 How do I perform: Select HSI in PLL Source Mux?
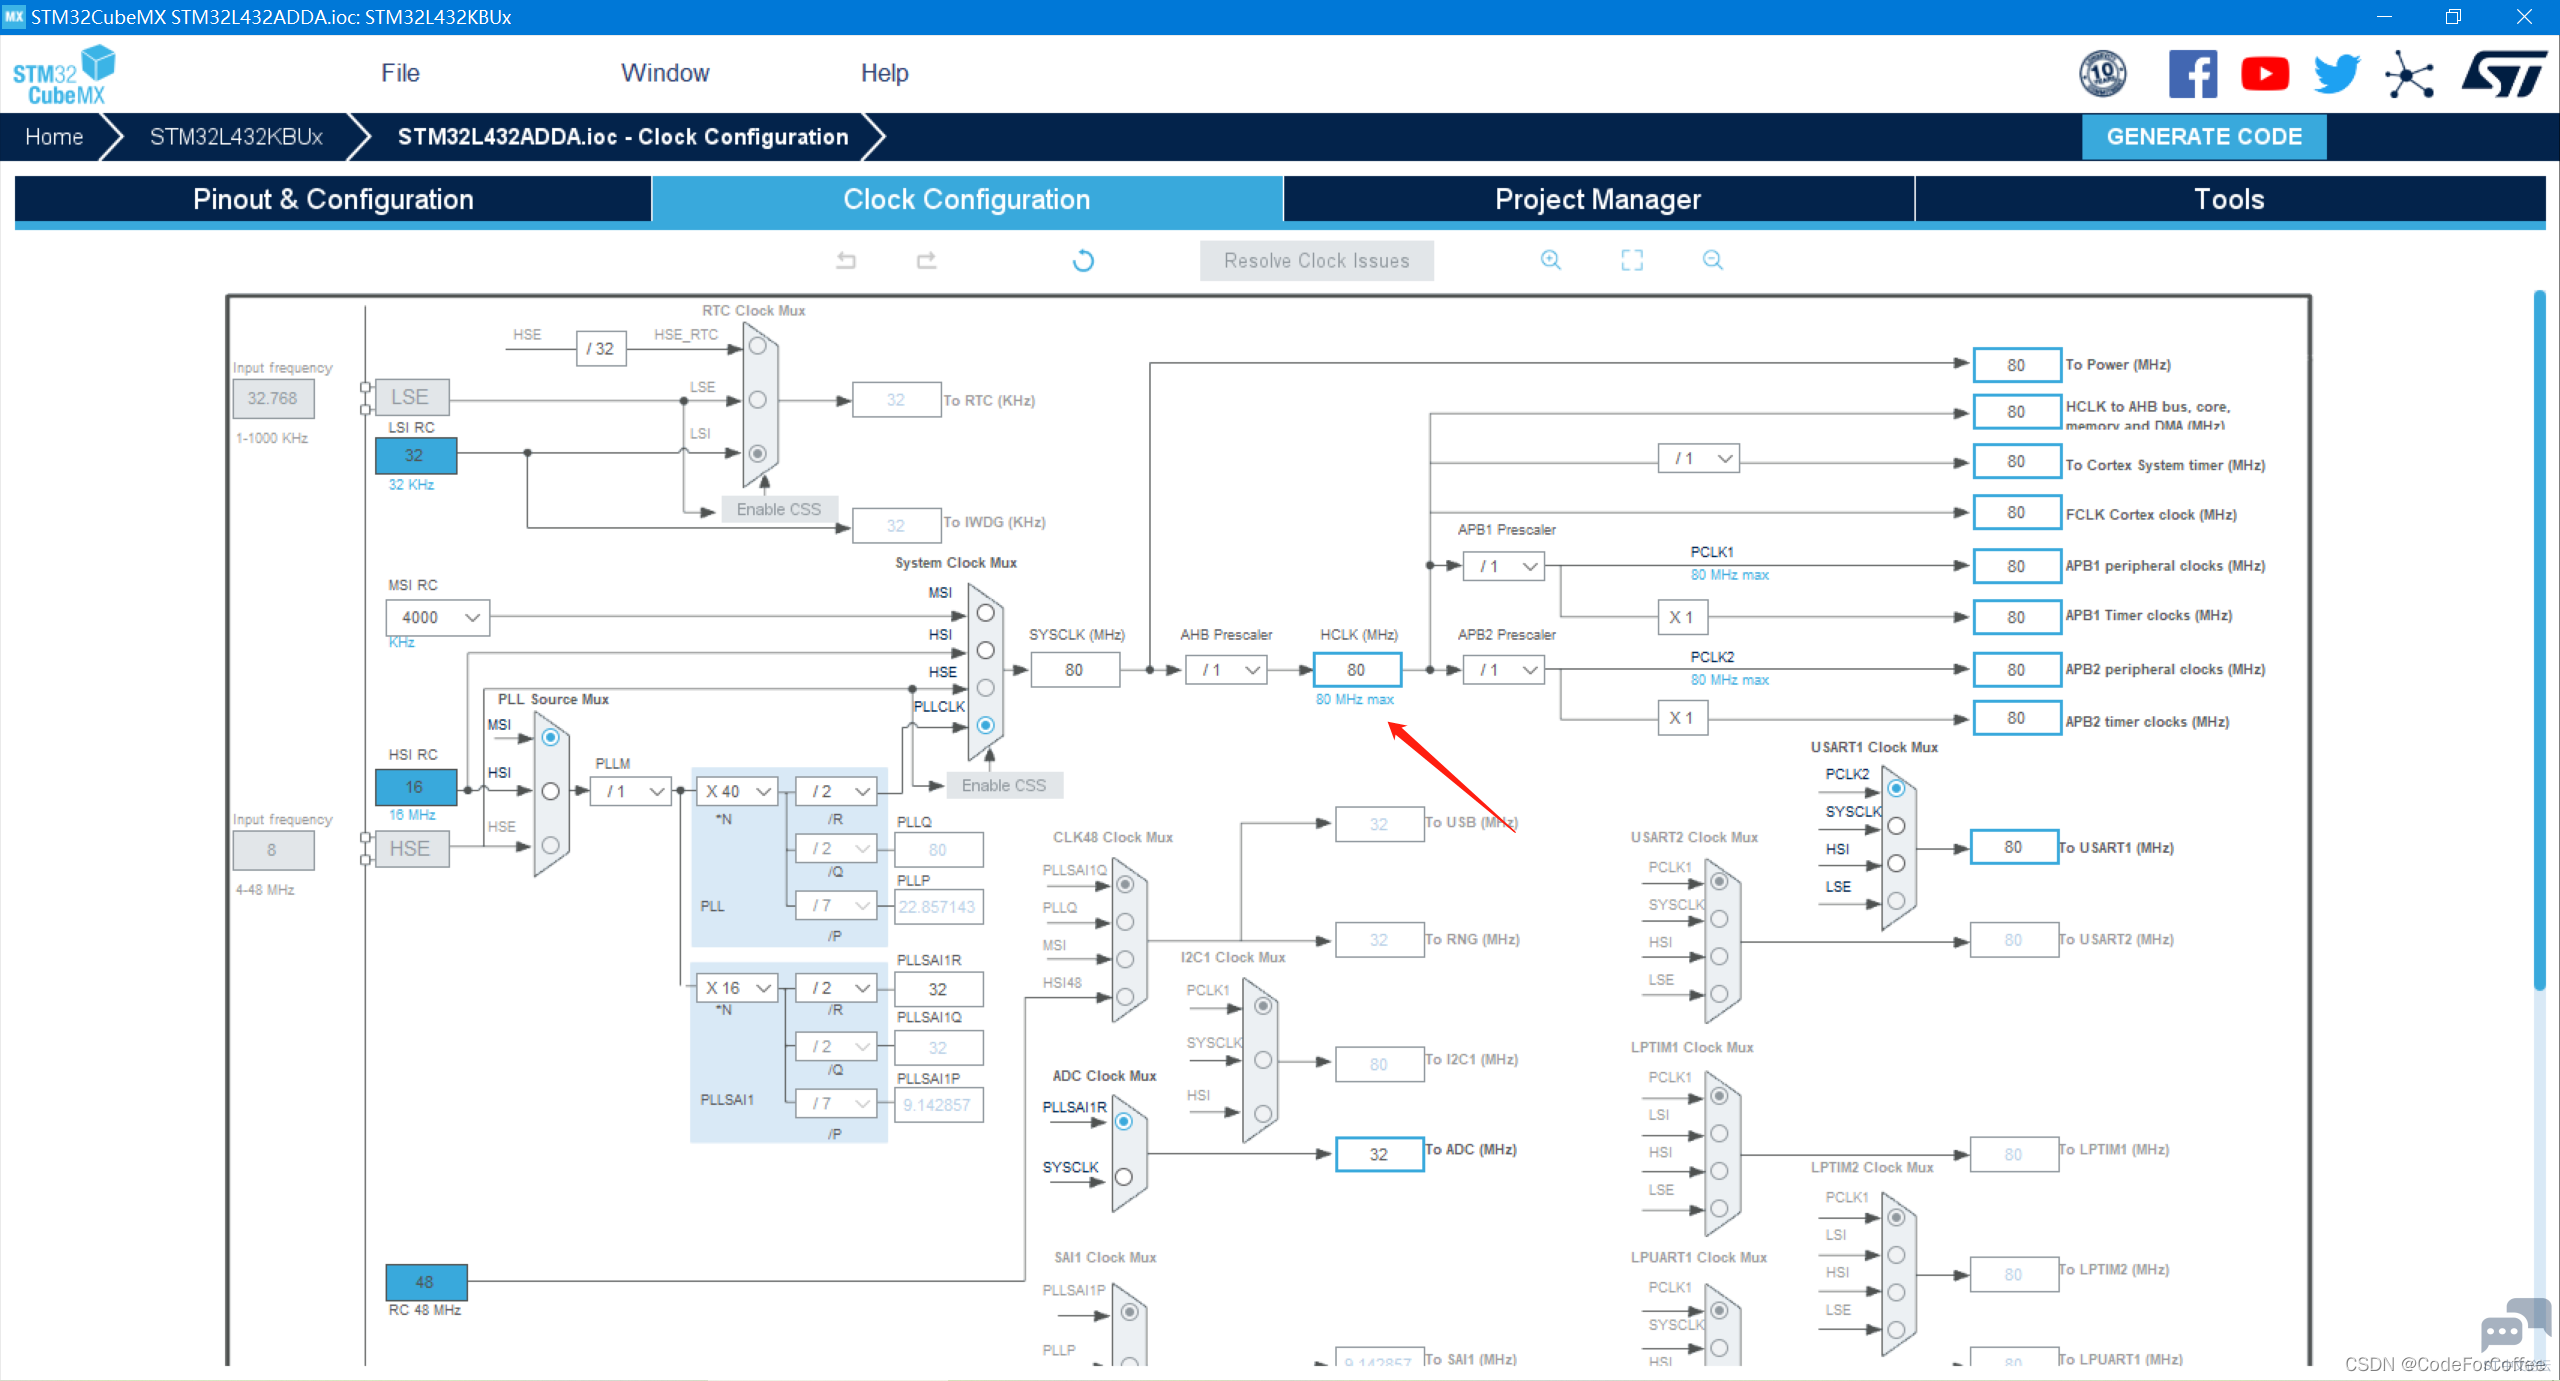pyautogui.click(x=550, y=791)
